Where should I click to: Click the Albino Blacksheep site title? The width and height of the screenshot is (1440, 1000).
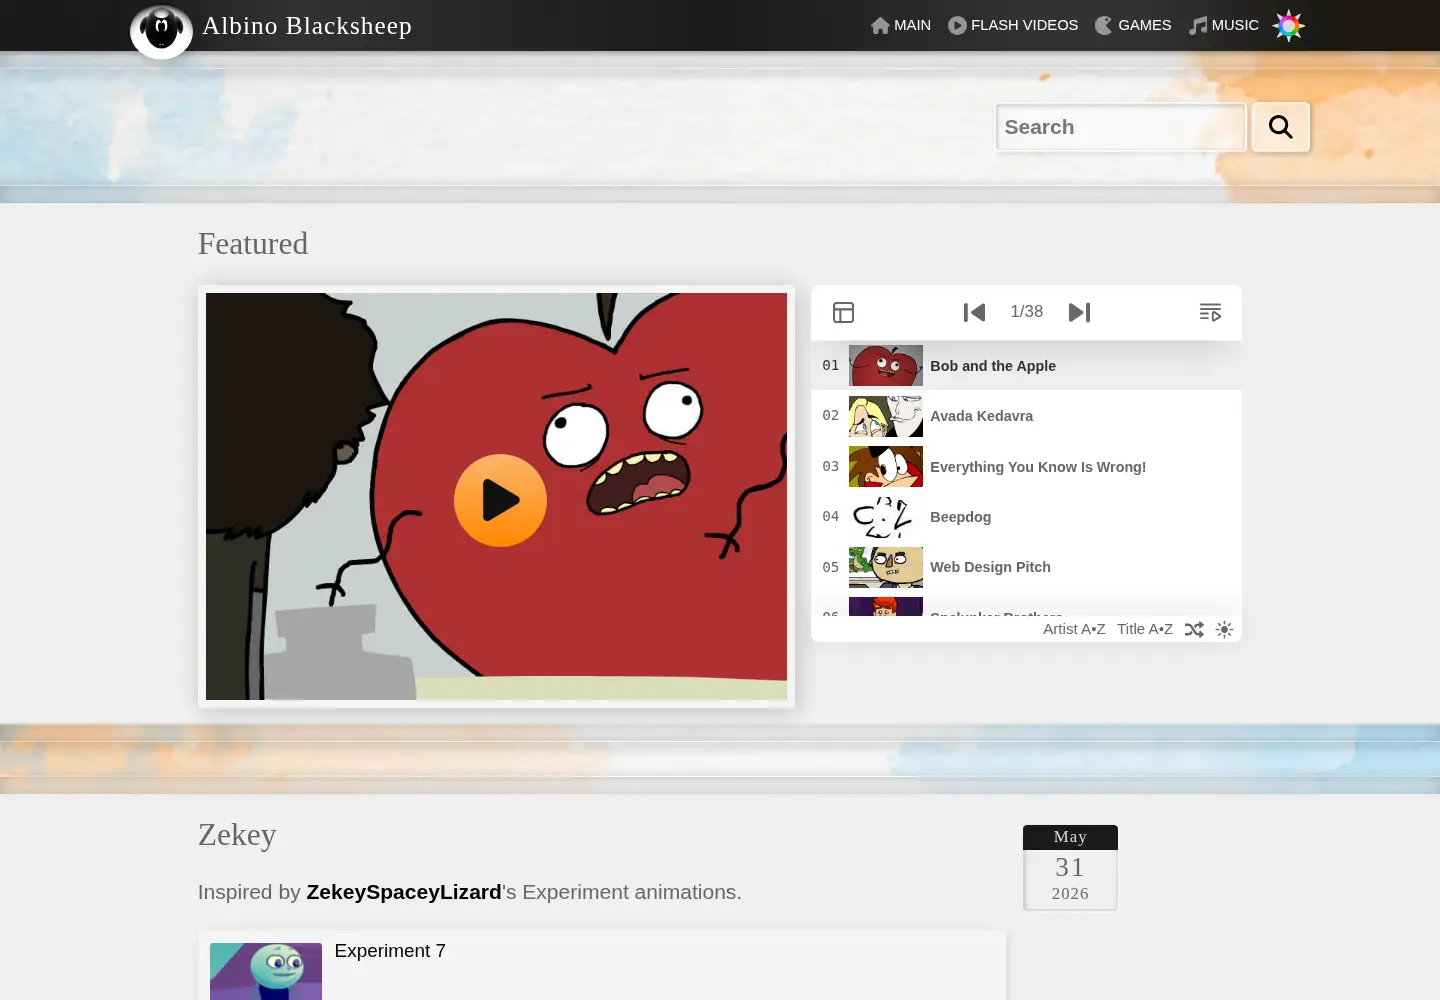coord(307,26)
